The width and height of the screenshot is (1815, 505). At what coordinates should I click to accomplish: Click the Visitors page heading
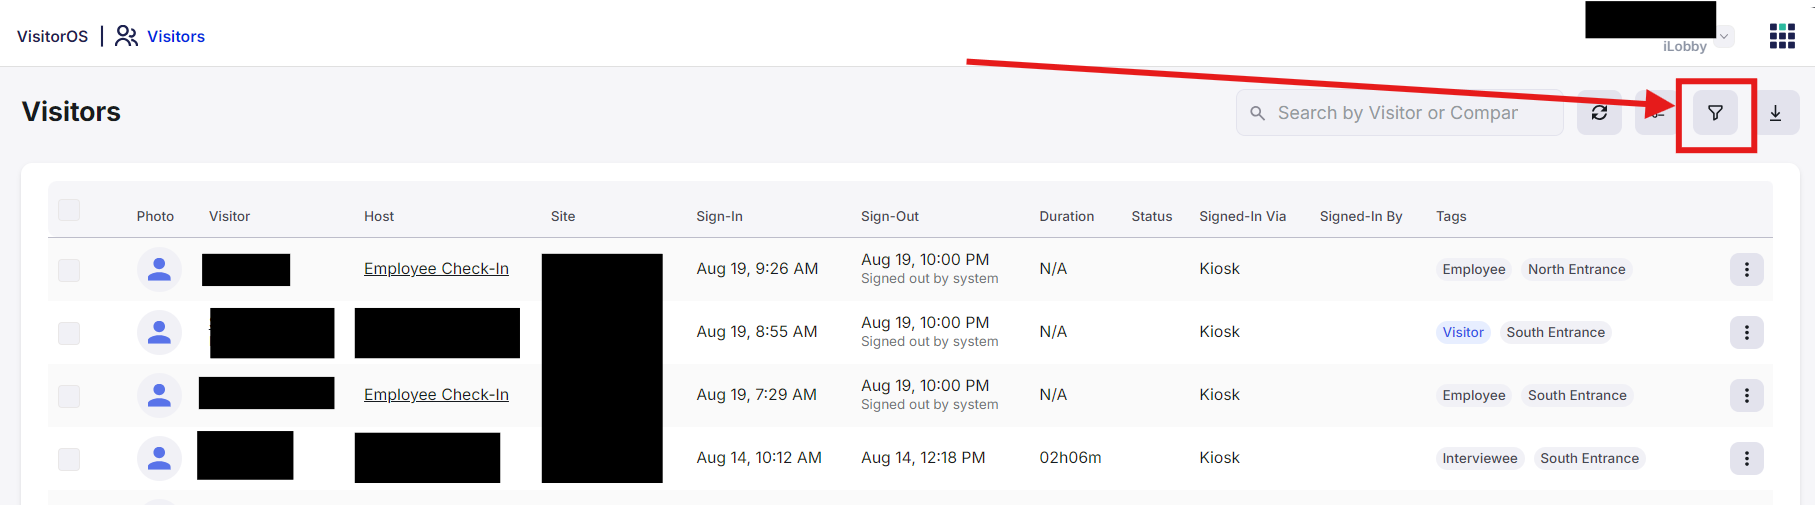coord(71,112)
